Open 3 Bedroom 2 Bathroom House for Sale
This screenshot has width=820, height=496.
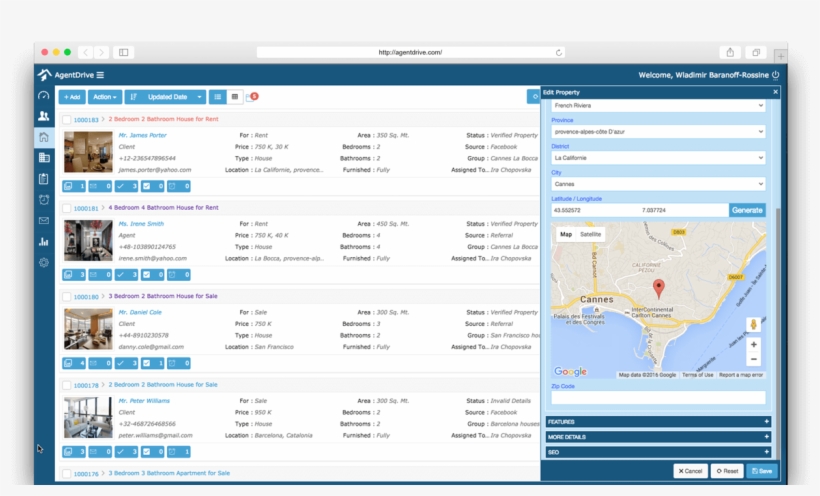[x=163, y=296]
